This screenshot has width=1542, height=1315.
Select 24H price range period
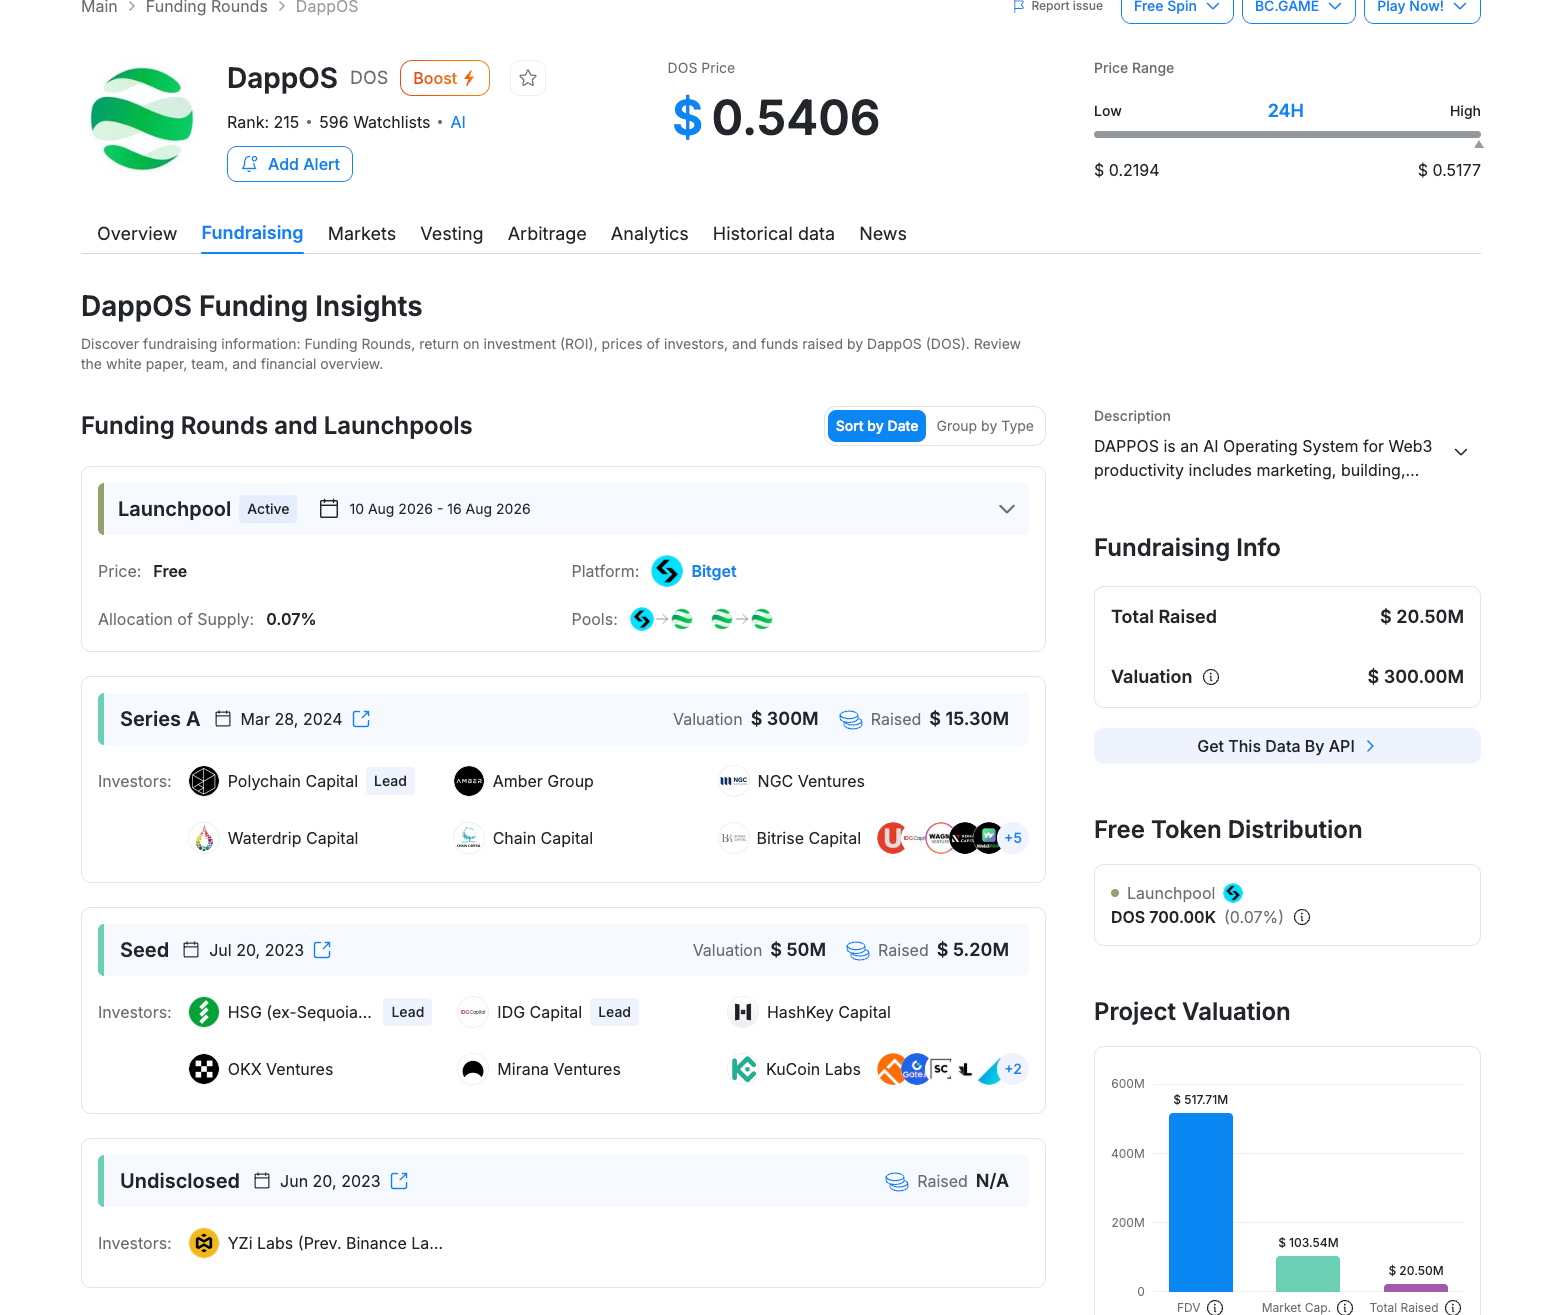pos(1286,111)
